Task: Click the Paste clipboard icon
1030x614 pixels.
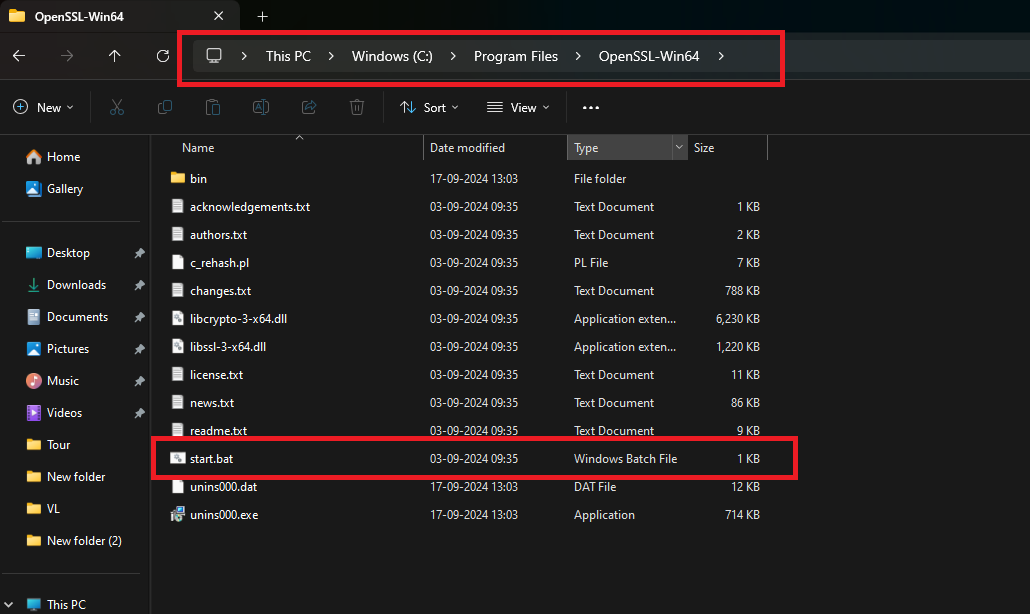Action: click(x=212, y=107)
